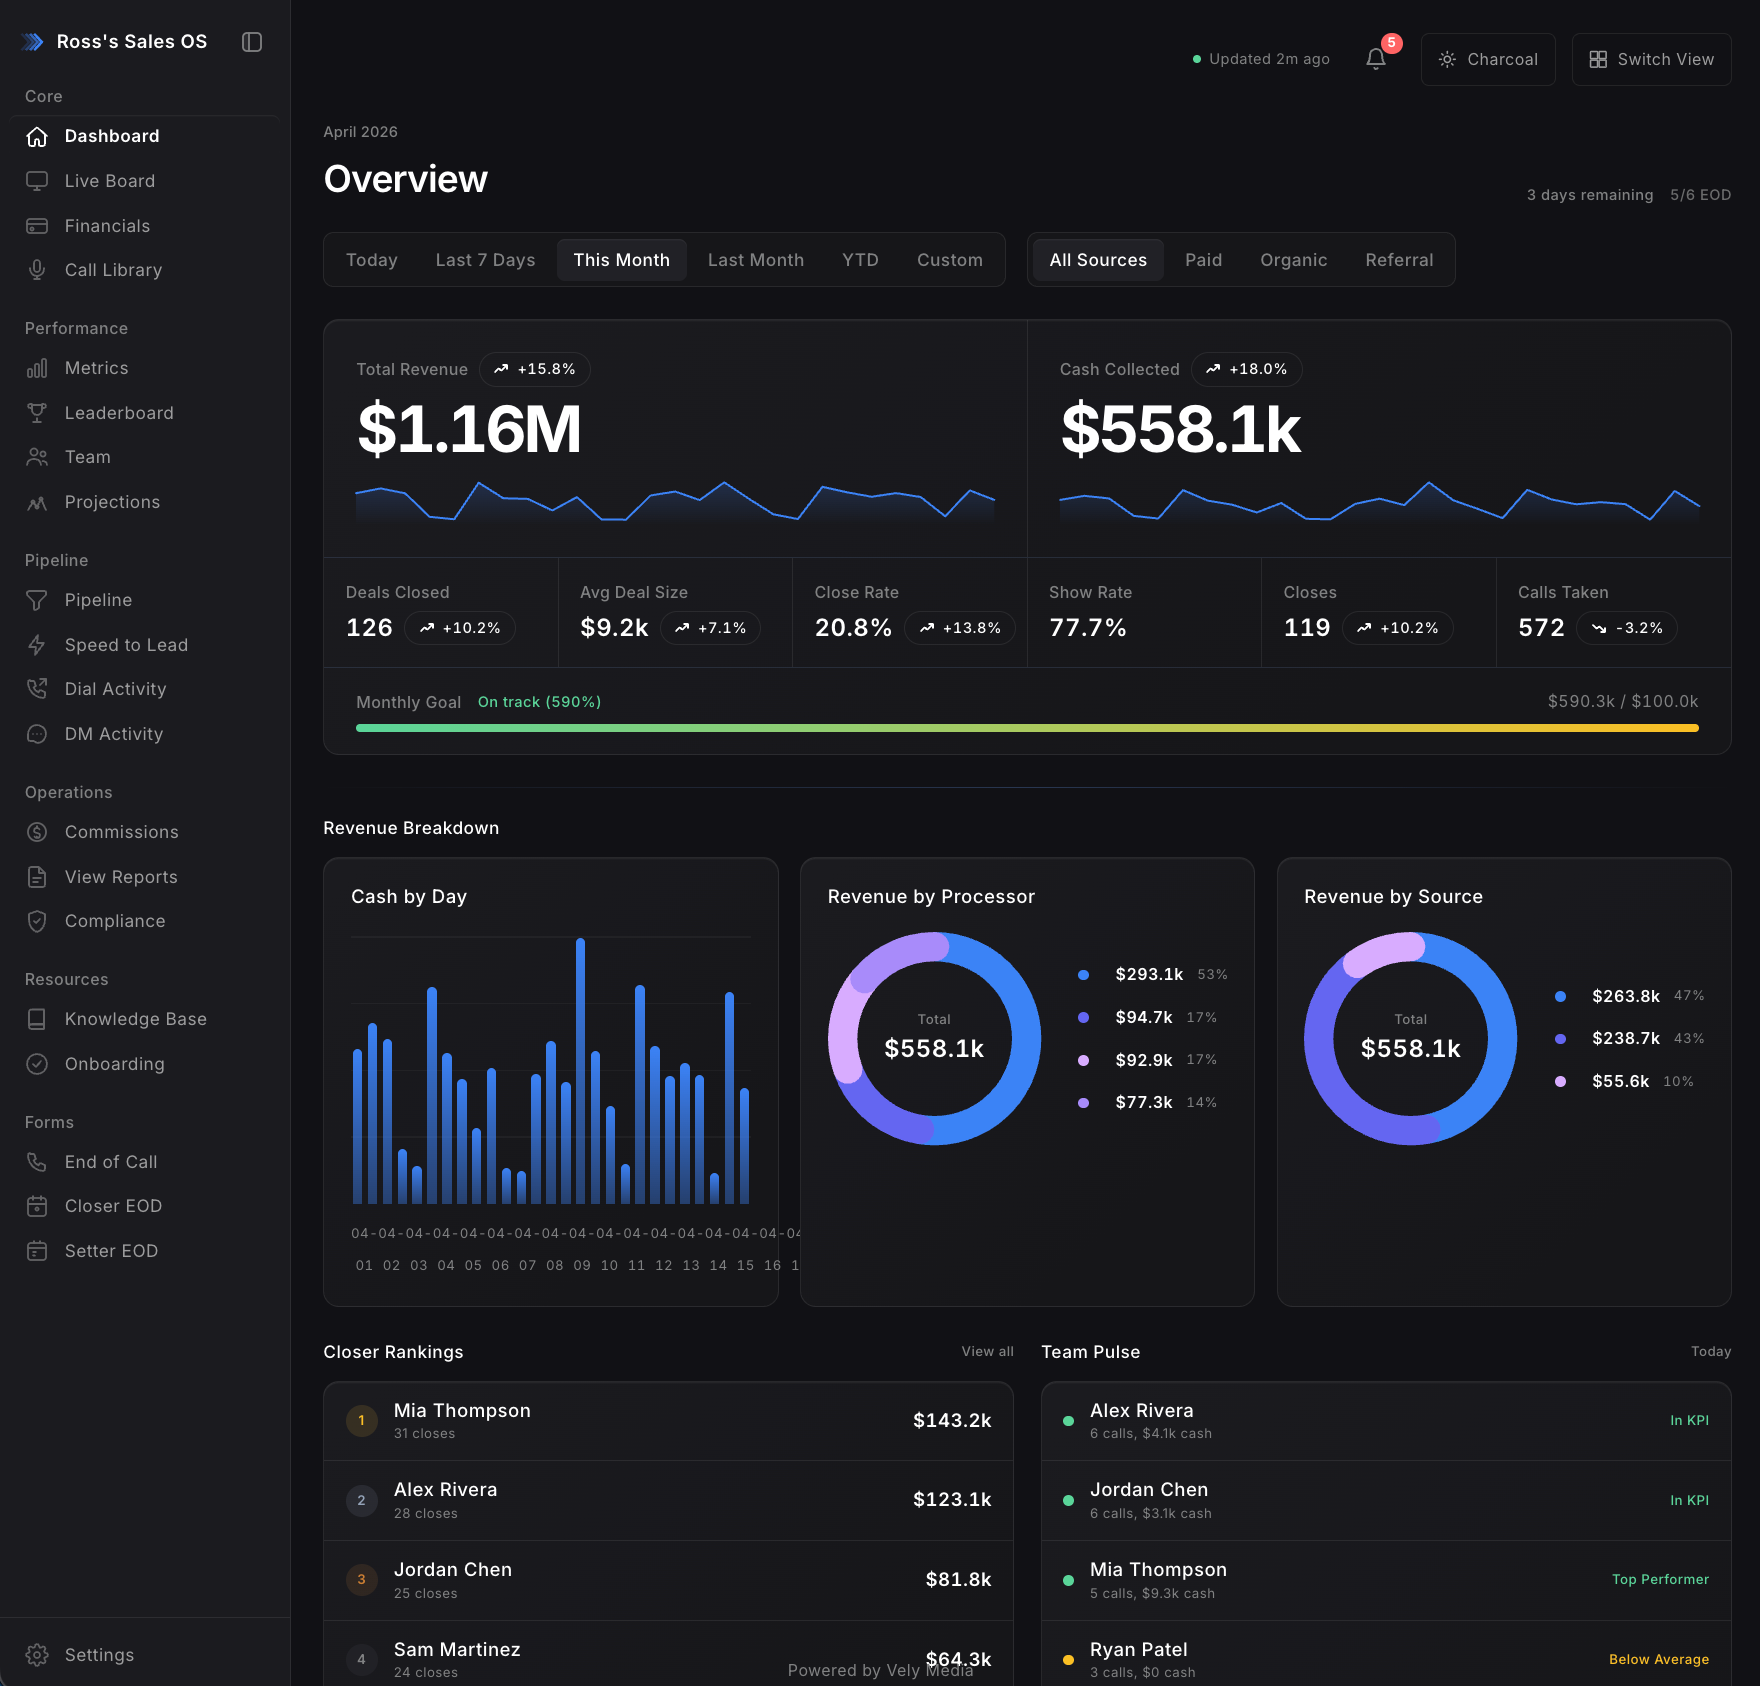Open Metrics bar chart icon
Image resolution: width=1760 pixels, height=1686 pixels.
[37, 368]
